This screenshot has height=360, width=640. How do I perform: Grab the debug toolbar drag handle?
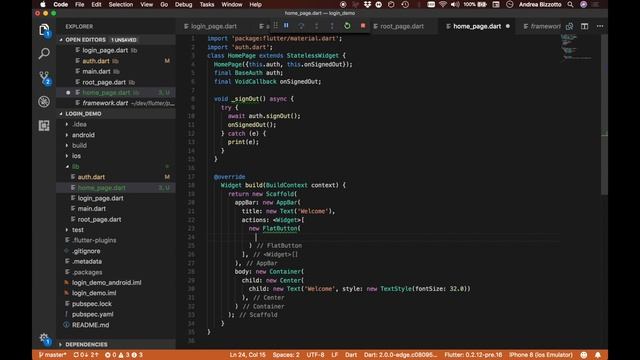(x=276, y=26)
